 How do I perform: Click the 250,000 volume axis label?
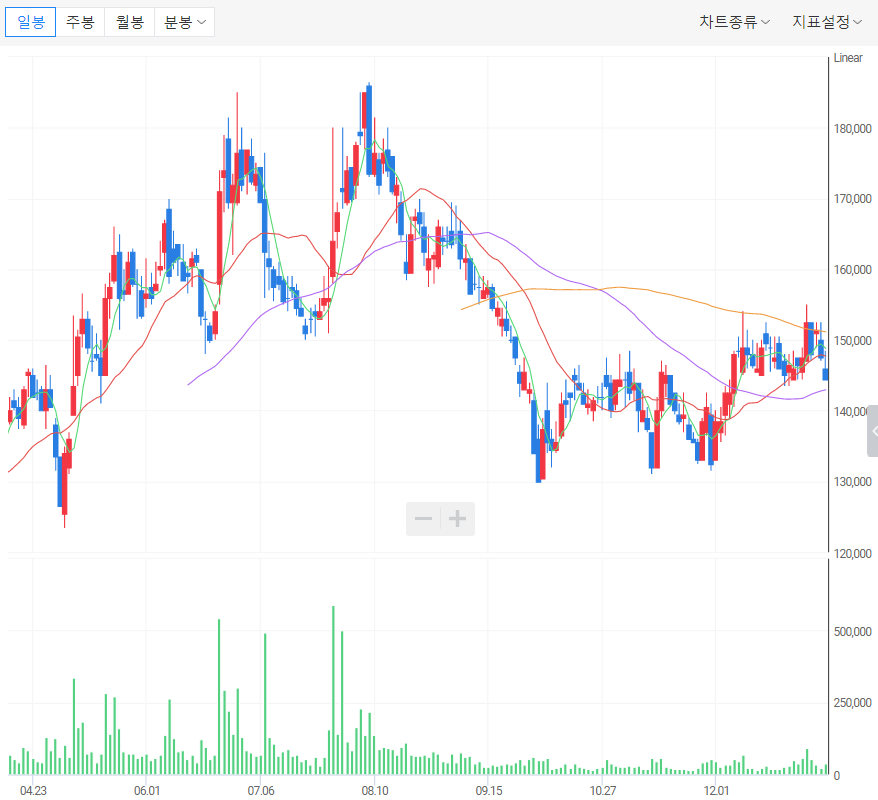click(x=852, y=703)
